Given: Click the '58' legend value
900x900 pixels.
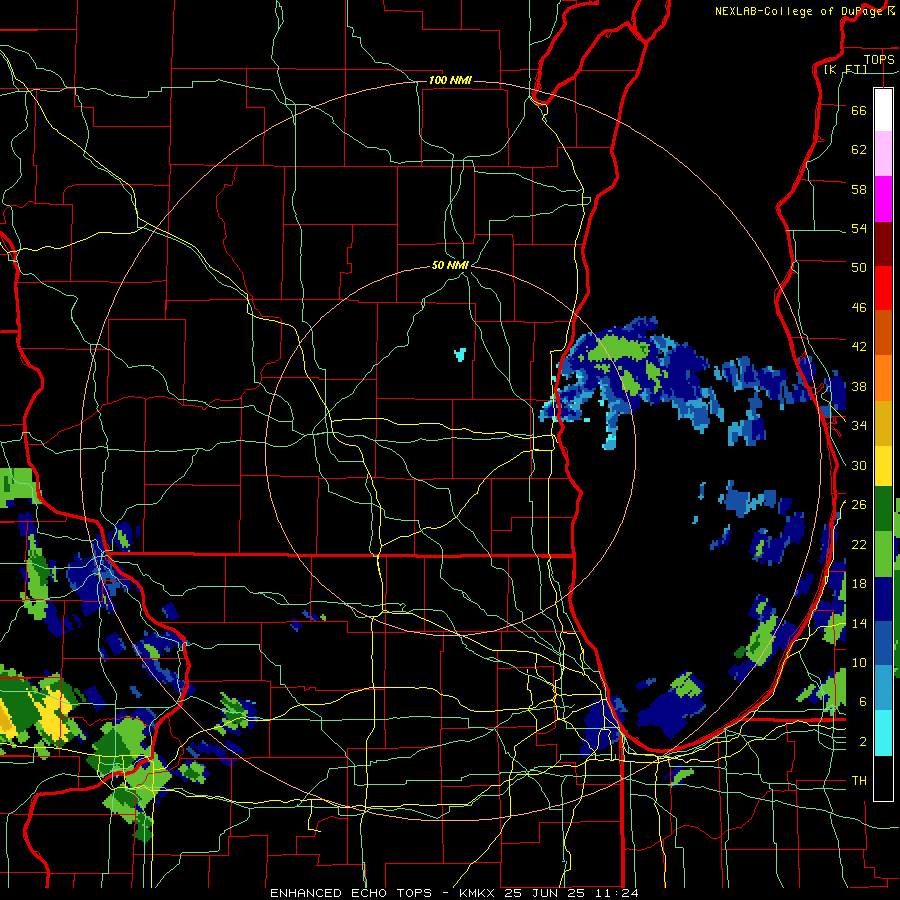Looking at the screenshot, I should pos(859,189).
